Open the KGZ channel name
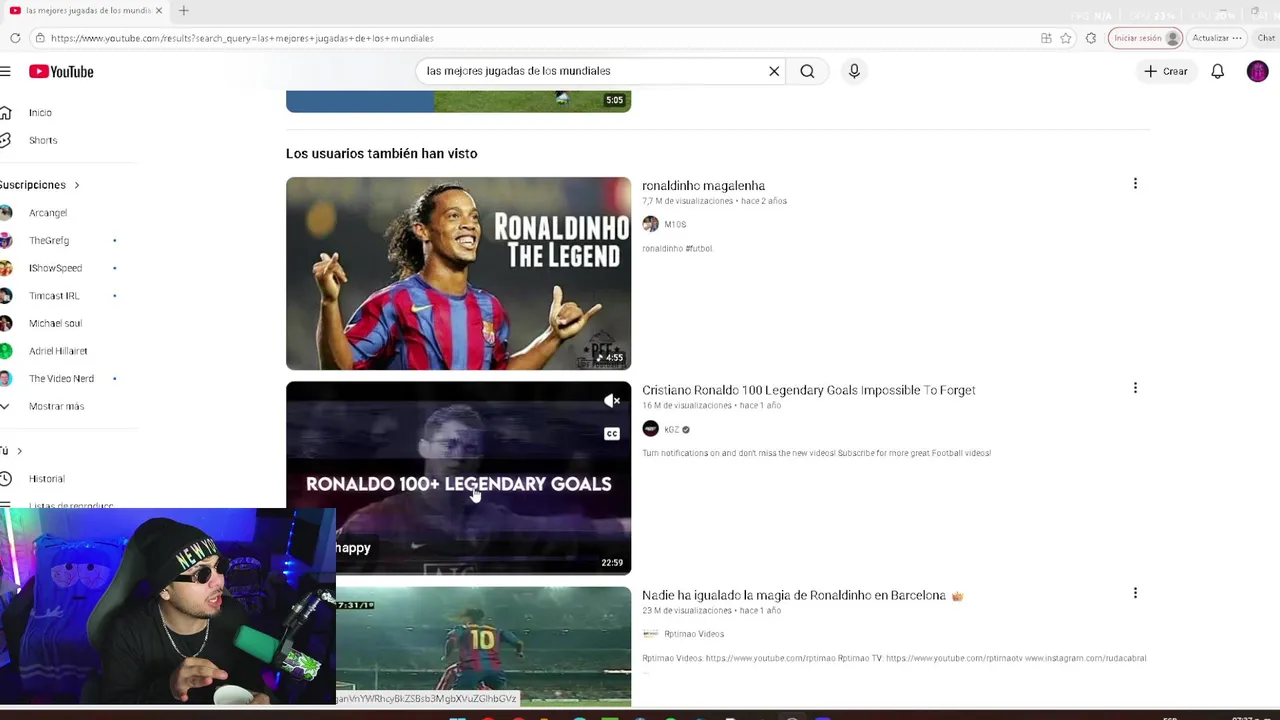The height and width of the screenshot is (720, 1280). (x=671, y=430)
